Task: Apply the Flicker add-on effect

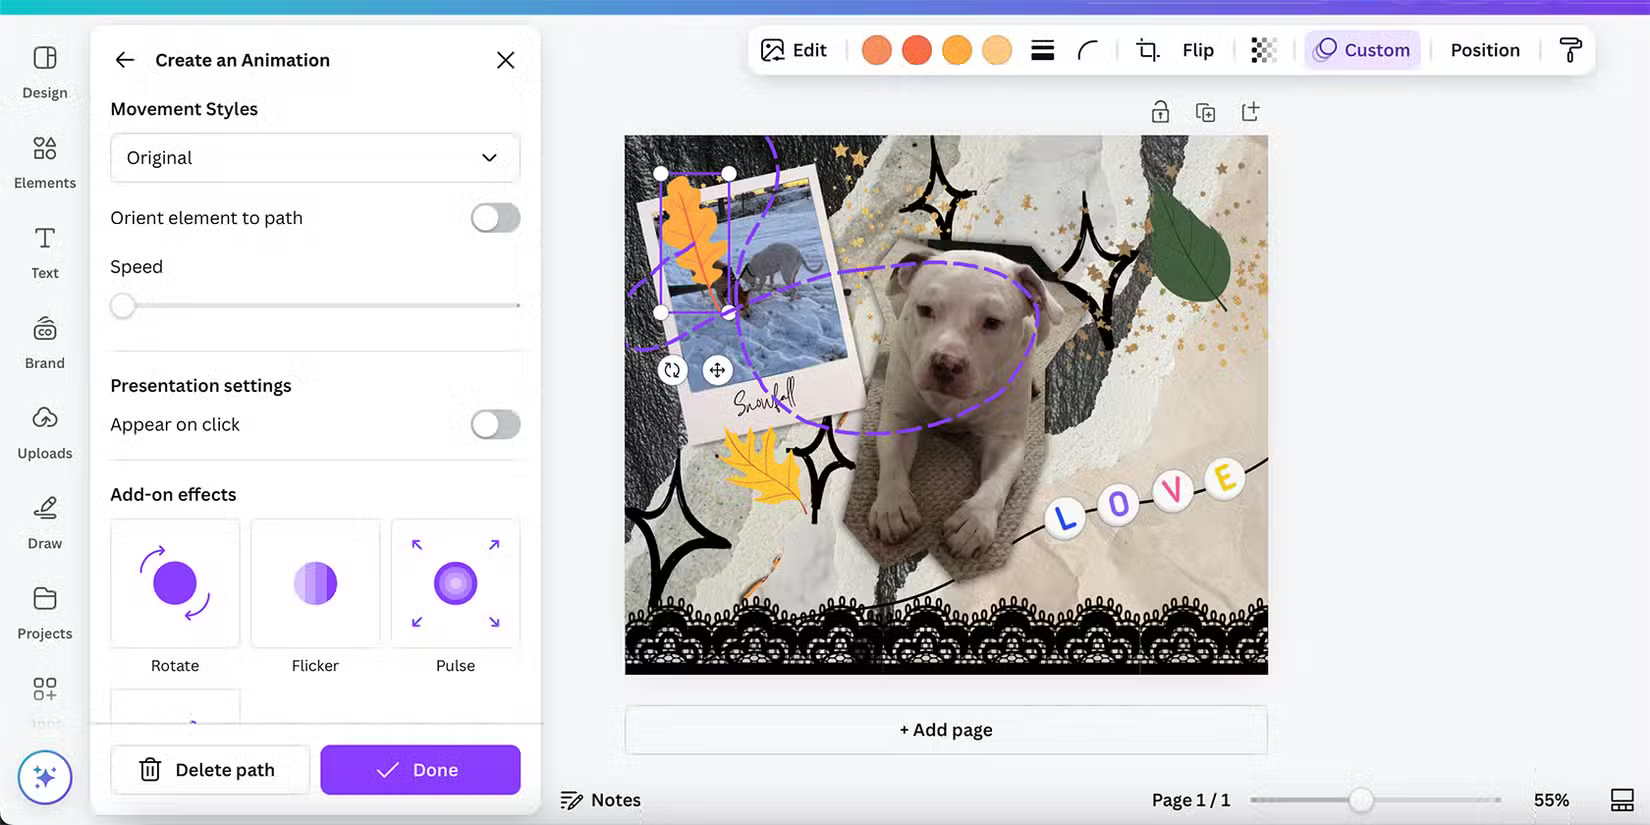Action: pos(315,583)
